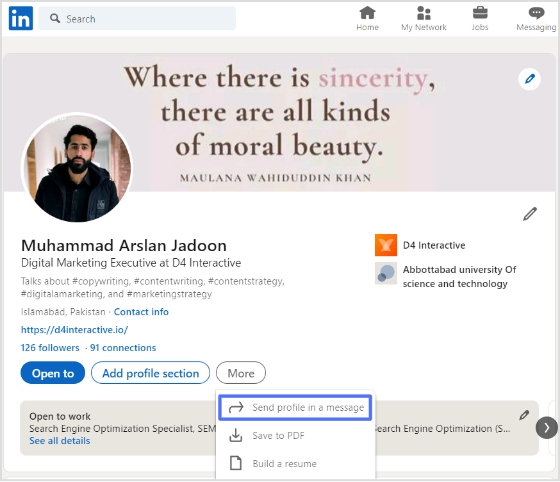This screenshot has height=482, width=560.
Task: Edit Open to work card pencil icon
Action: (x=524, y=415)
